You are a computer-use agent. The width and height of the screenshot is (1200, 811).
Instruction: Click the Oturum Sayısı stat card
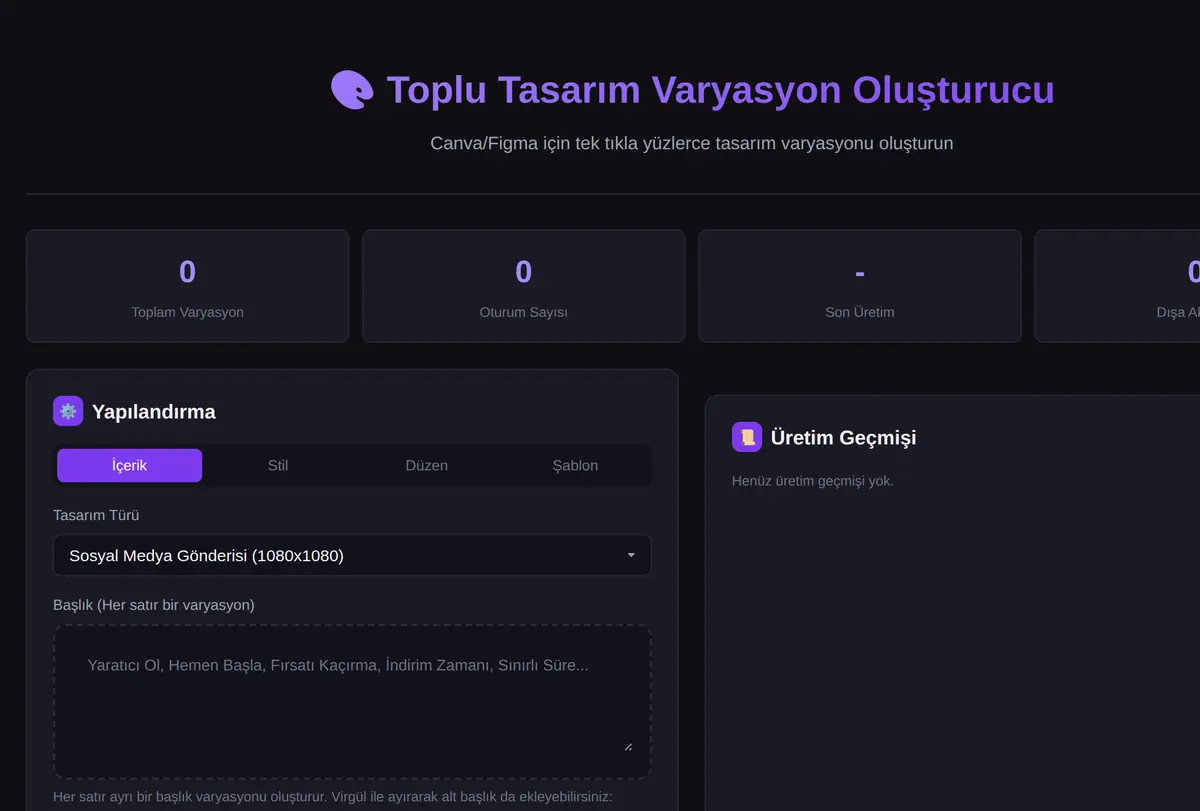click(523, 286)
